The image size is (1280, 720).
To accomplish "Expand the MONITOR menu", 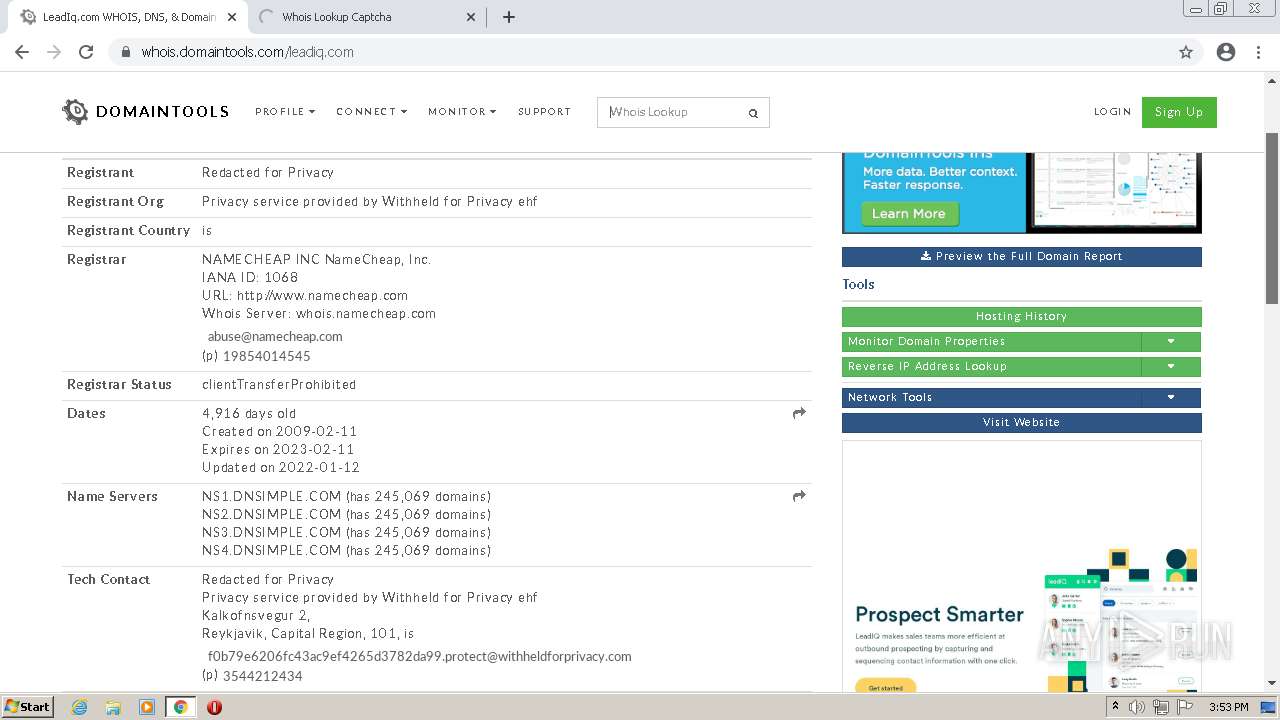I will [462, 112].
